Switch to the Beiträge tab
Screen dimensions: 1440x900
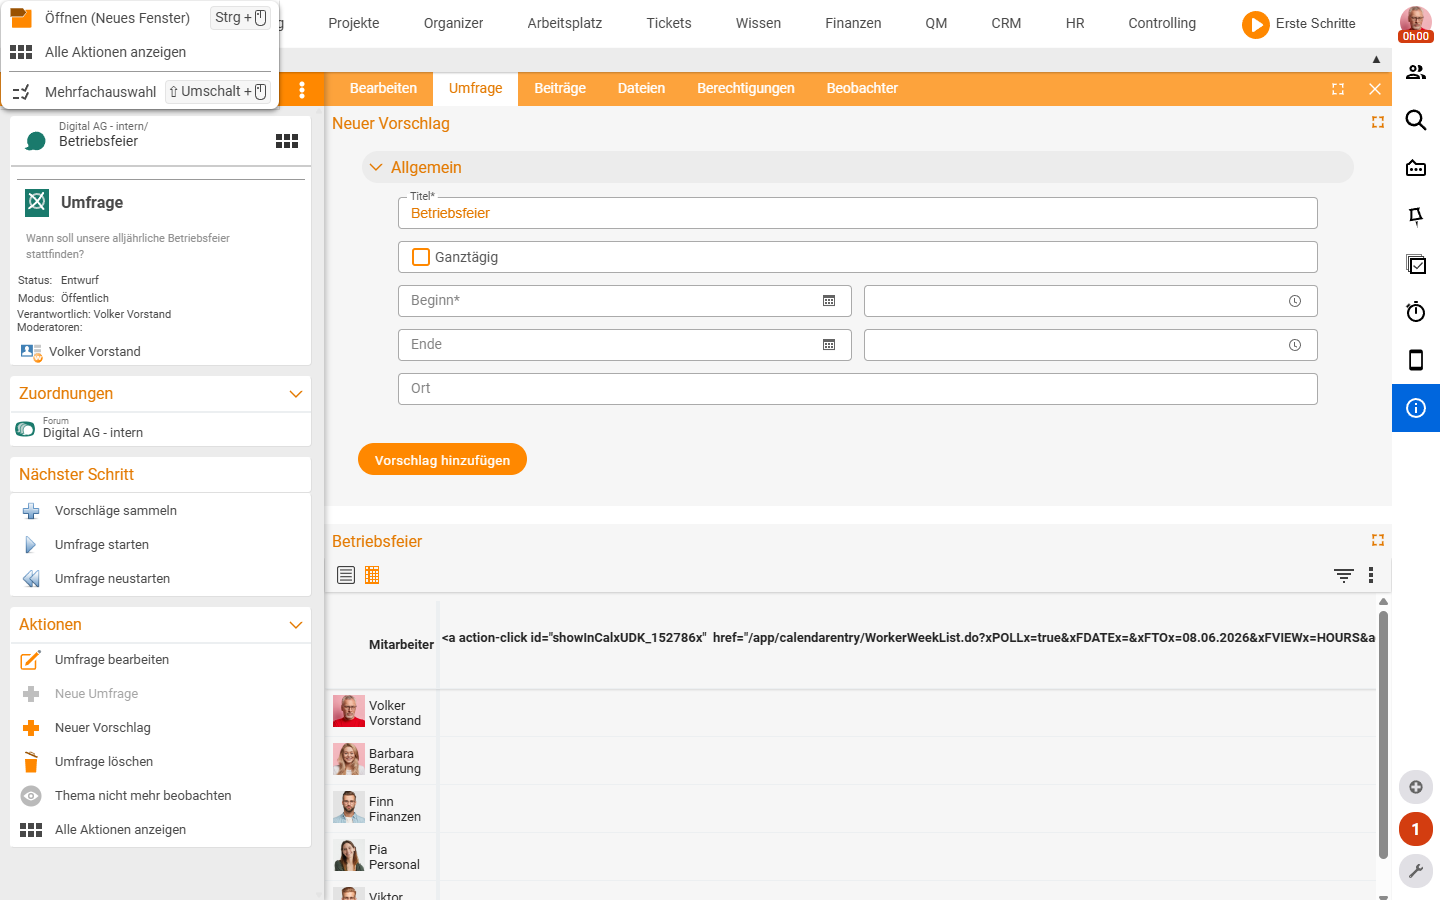[560, 88]
